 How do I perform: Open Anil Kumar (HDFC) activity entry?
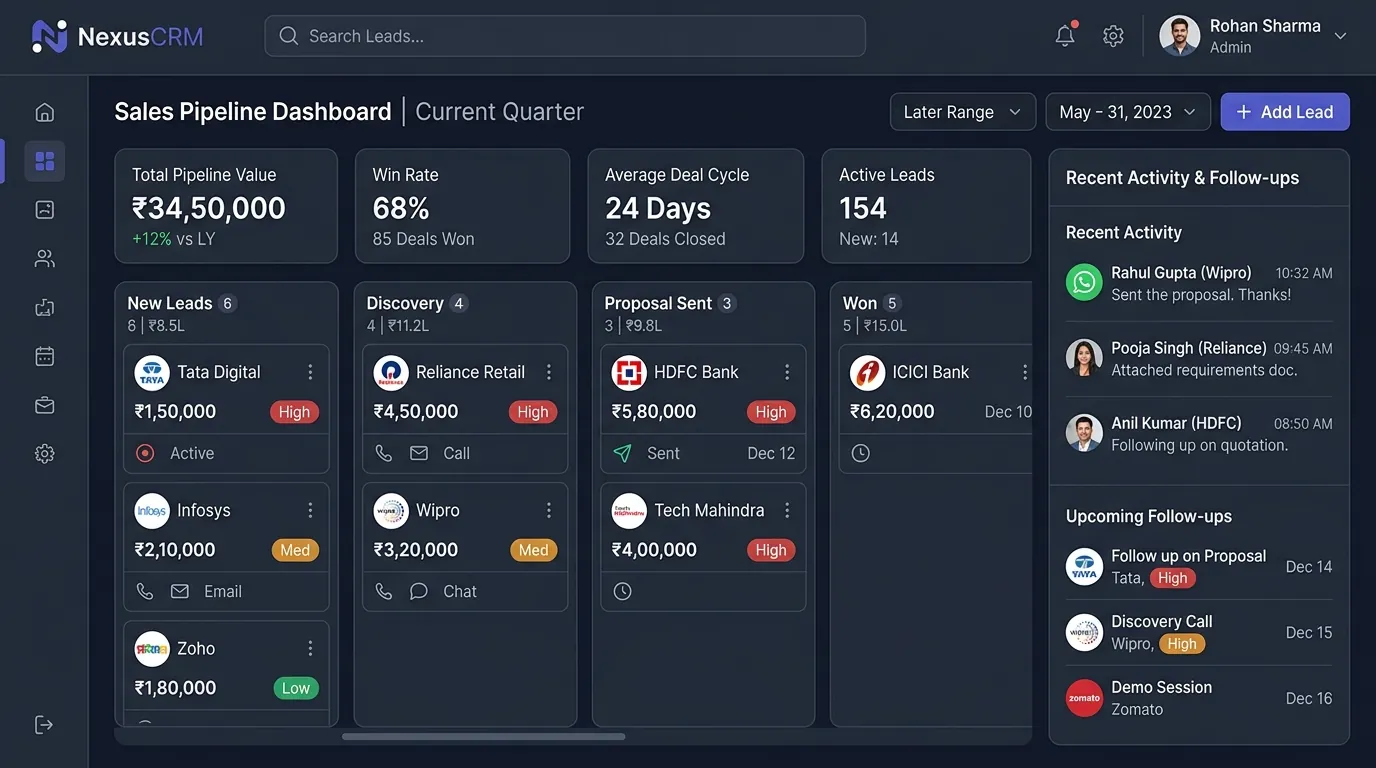pyautogui.click(x=1199, y=434)
